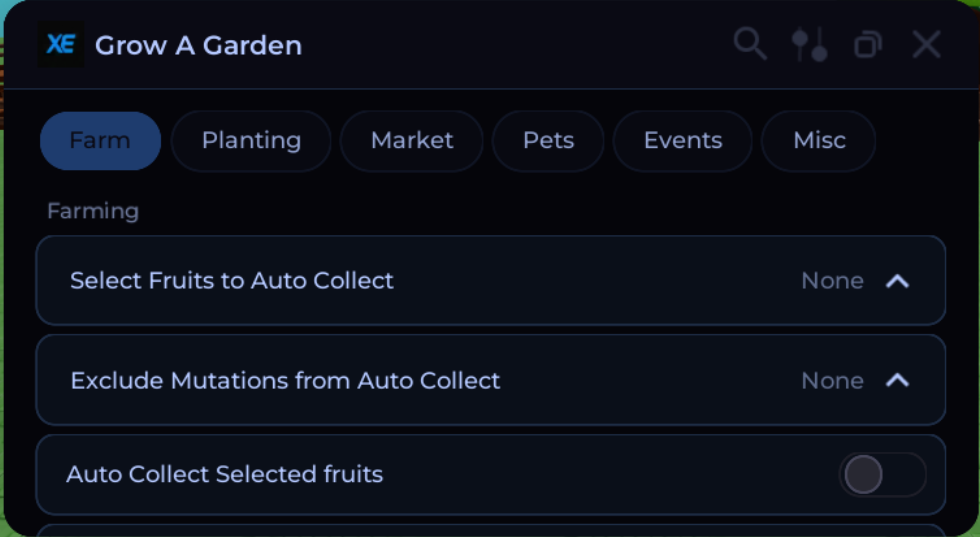Collapse Exclude Mutations chevron arrow
The height and width of the screenshot is (537, 980).
pos(897,380)
